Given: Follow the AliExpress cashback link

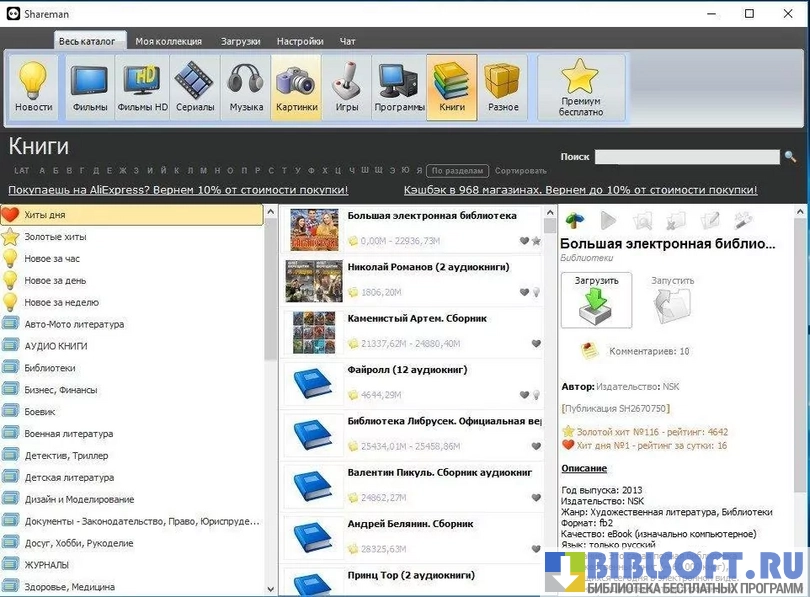Looking at the screenshot, I should pos(178,189).
